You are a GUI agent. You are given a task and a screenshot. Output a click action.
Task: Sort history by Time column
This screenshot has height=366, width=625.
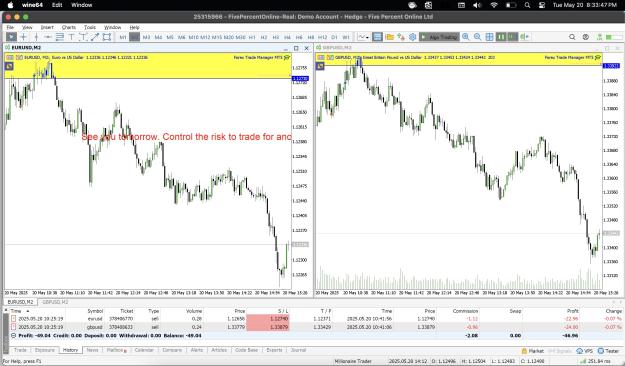pos(16,311)
